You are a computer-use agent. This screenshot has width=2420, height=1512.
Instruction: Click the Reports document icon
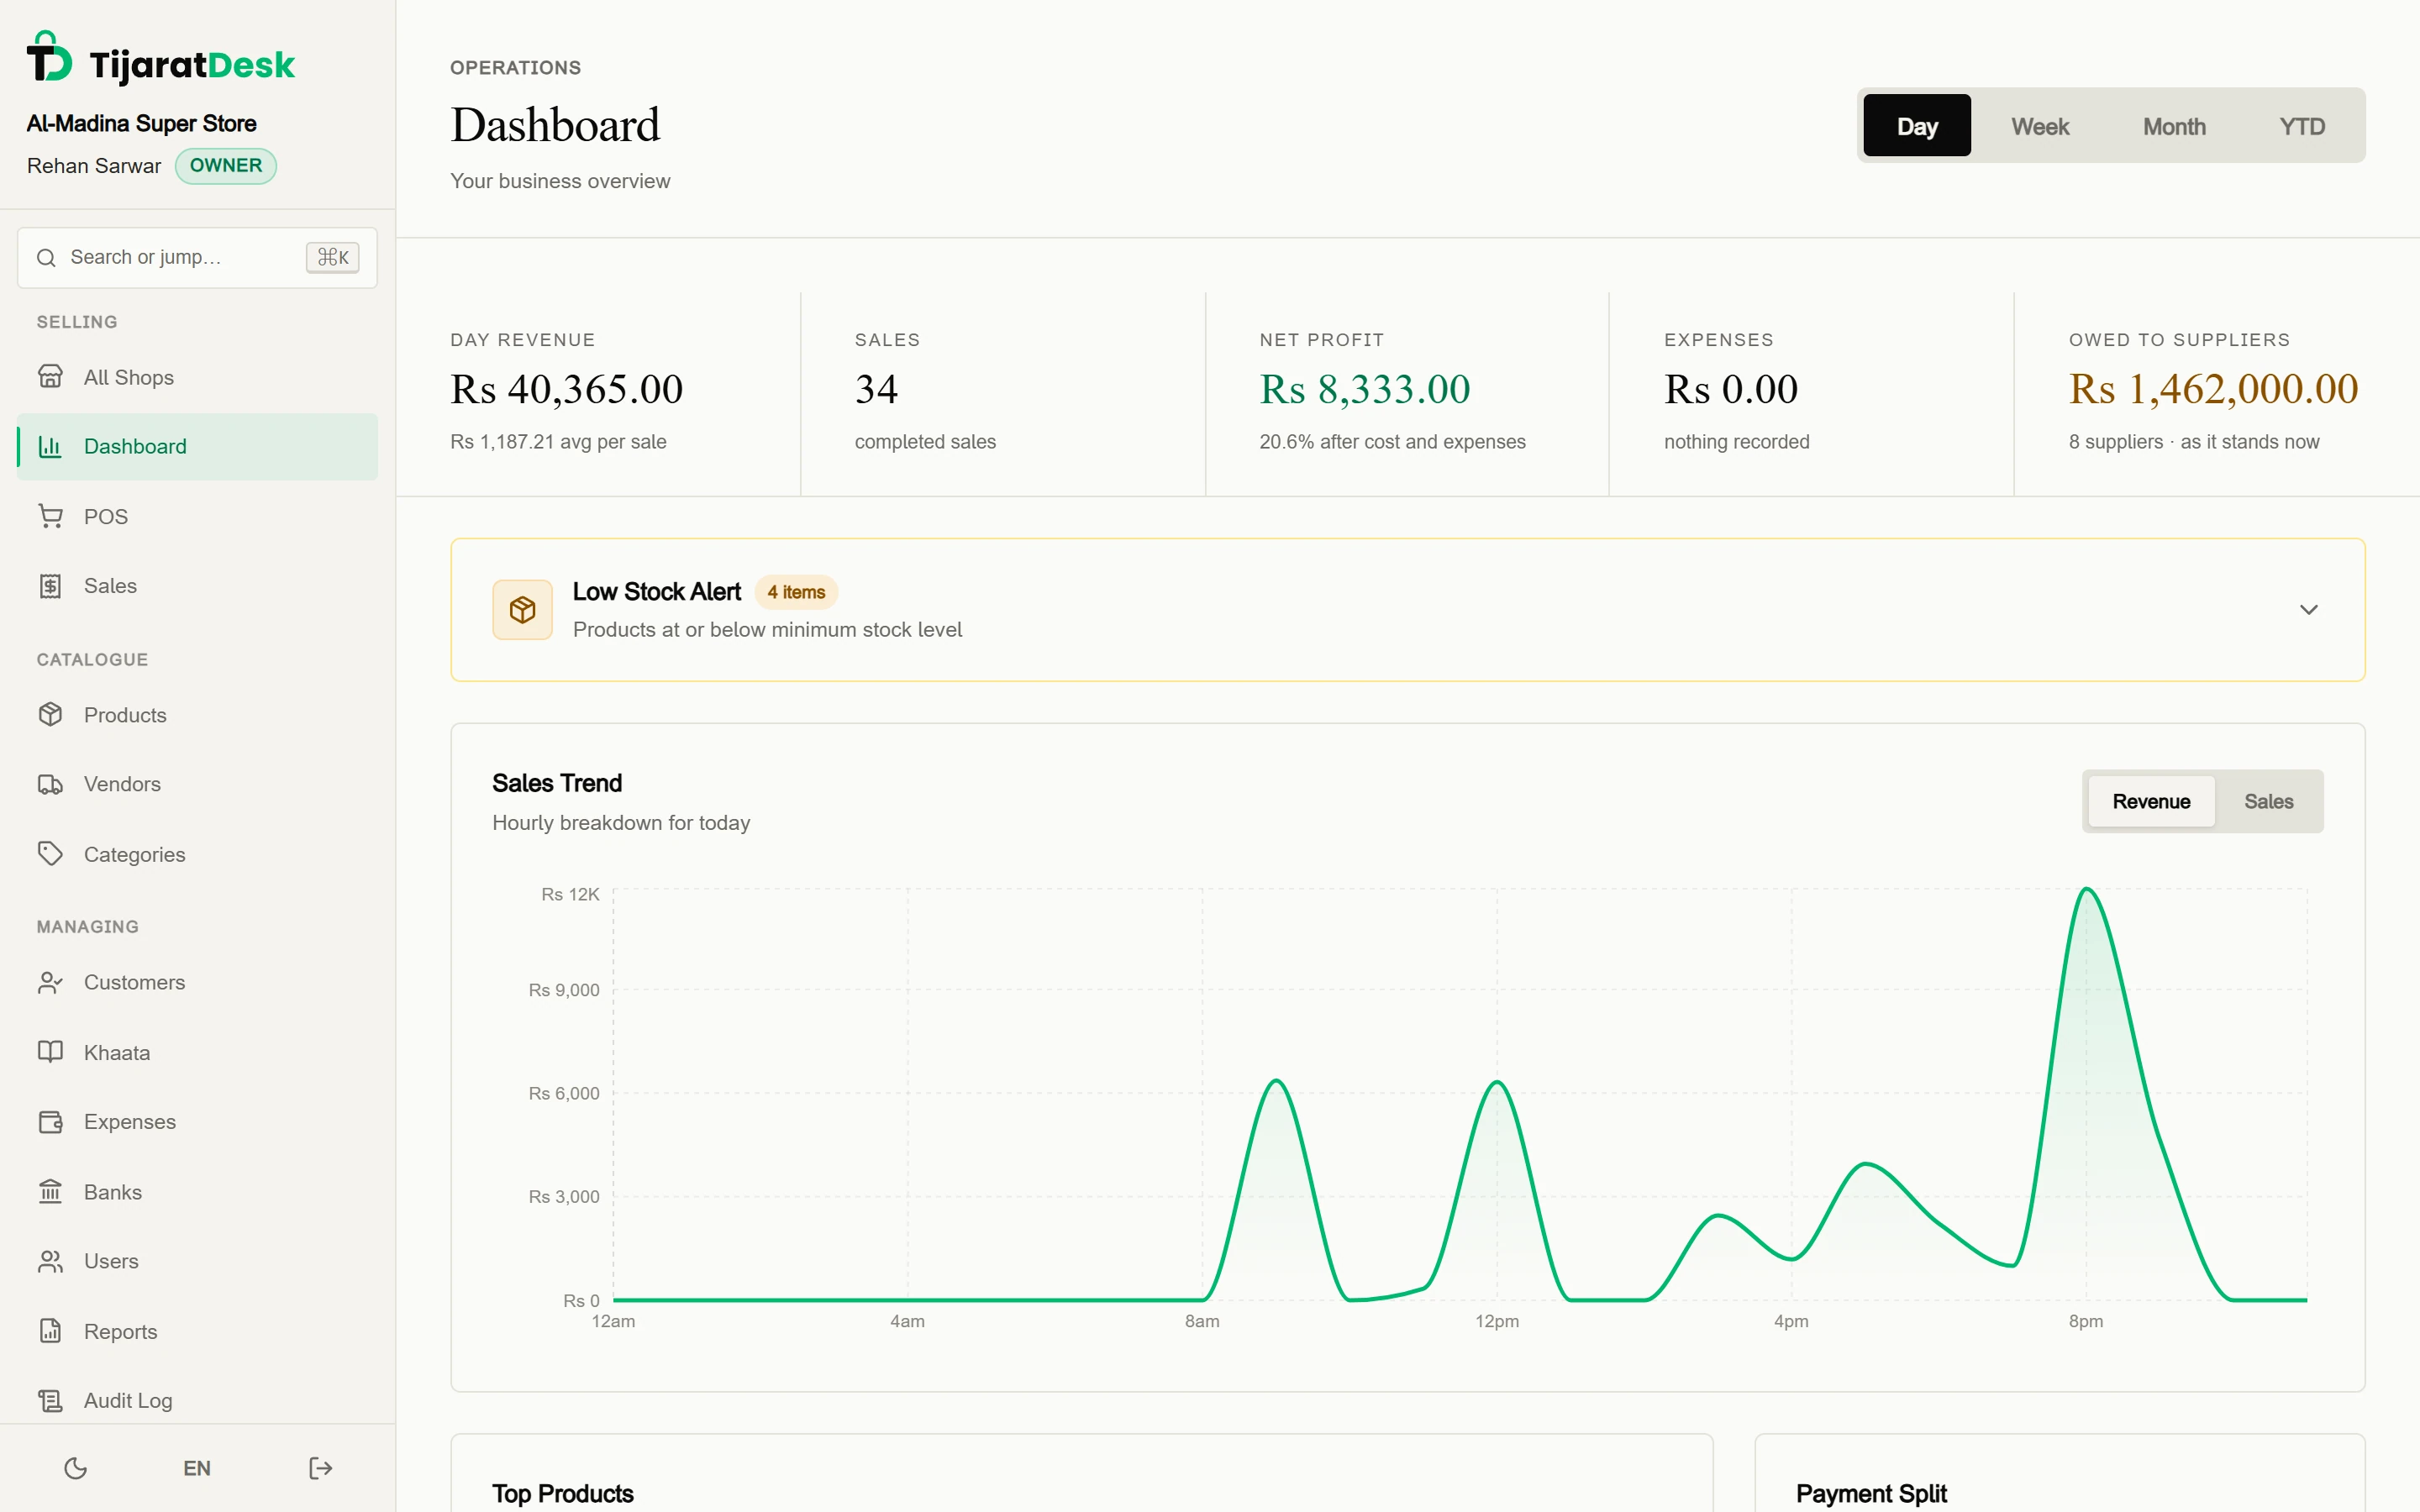(50, 1331)
